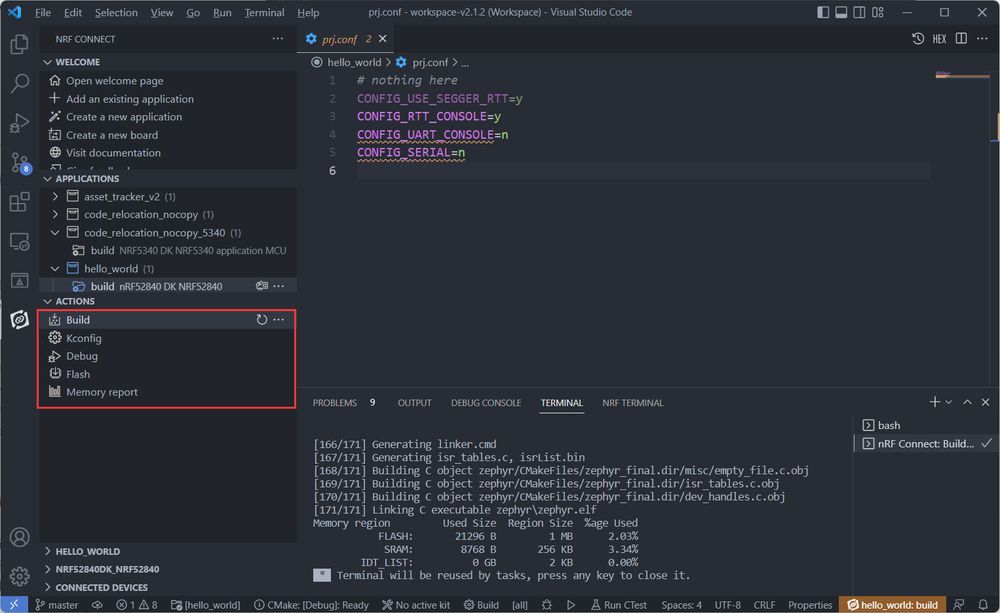Expand the asset_tracker_v2 application

[56, 197]
